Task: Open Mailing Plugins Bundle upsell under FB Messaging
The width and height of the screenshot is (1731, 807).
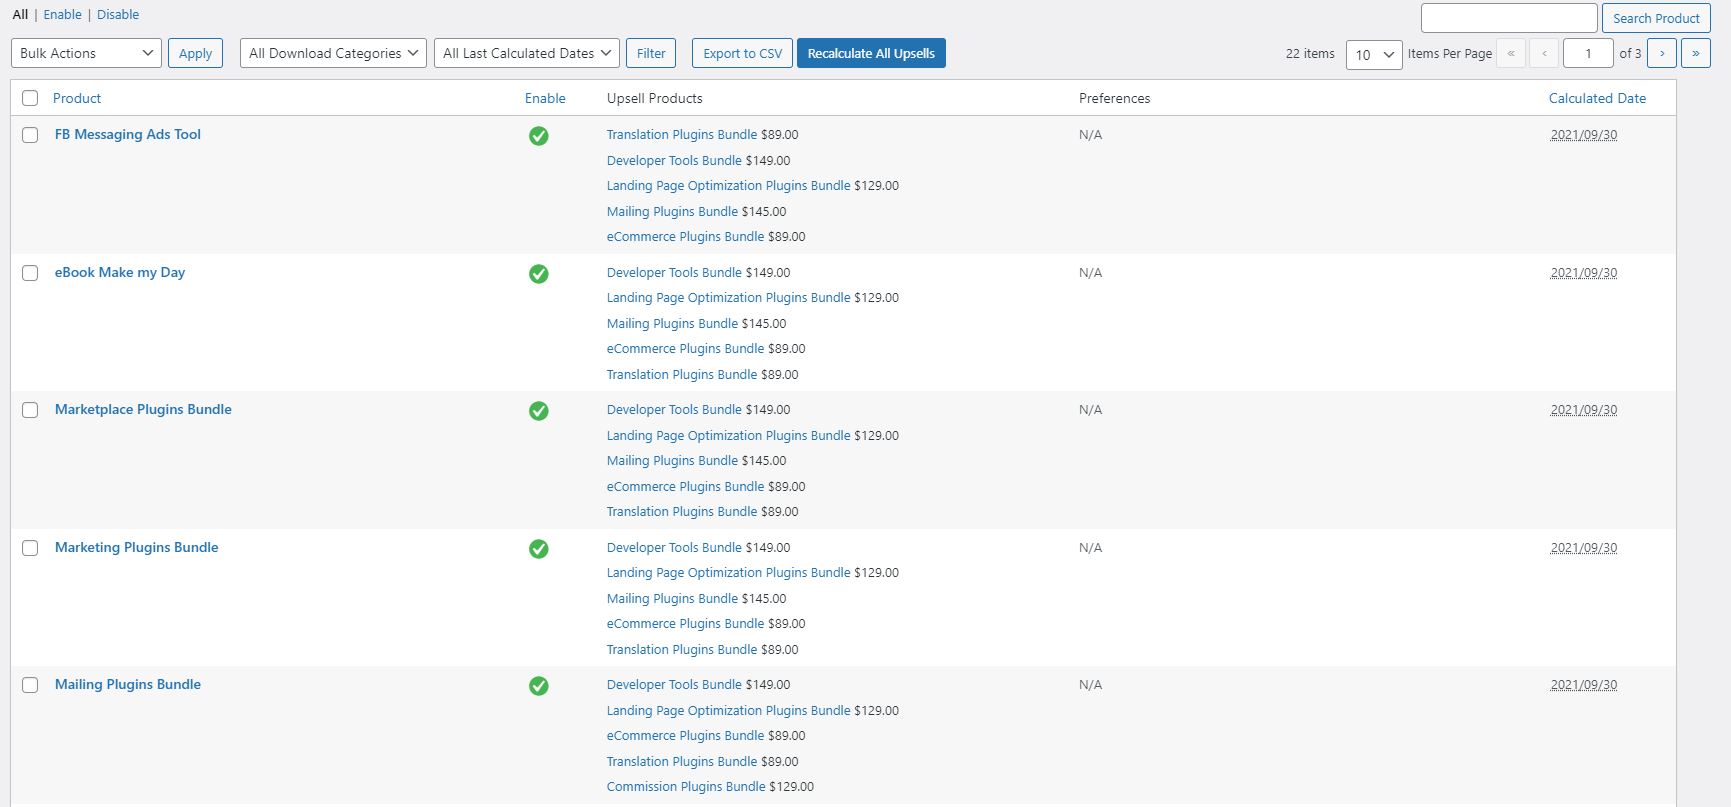Action: [x=672, y=211]
